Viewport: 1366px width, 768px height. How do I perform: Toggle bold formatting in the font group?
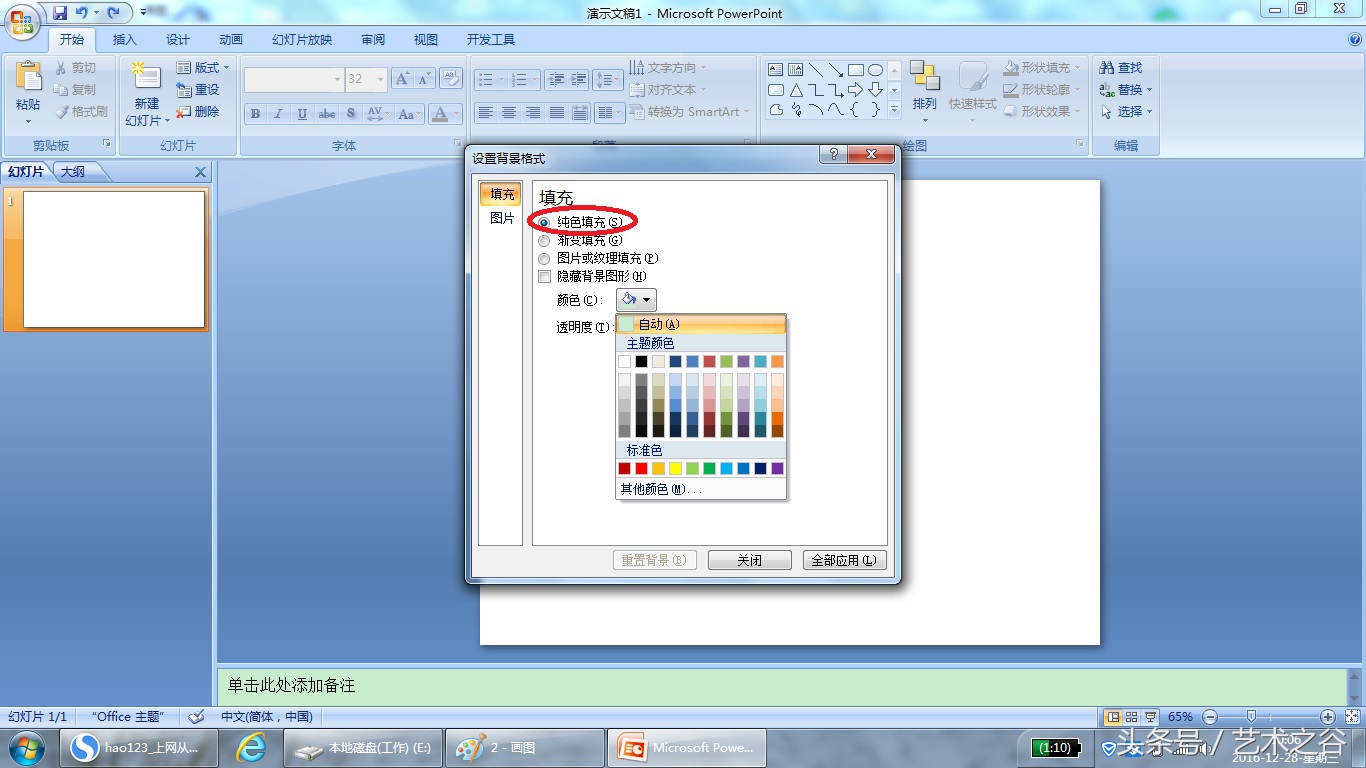click(255, 114)
